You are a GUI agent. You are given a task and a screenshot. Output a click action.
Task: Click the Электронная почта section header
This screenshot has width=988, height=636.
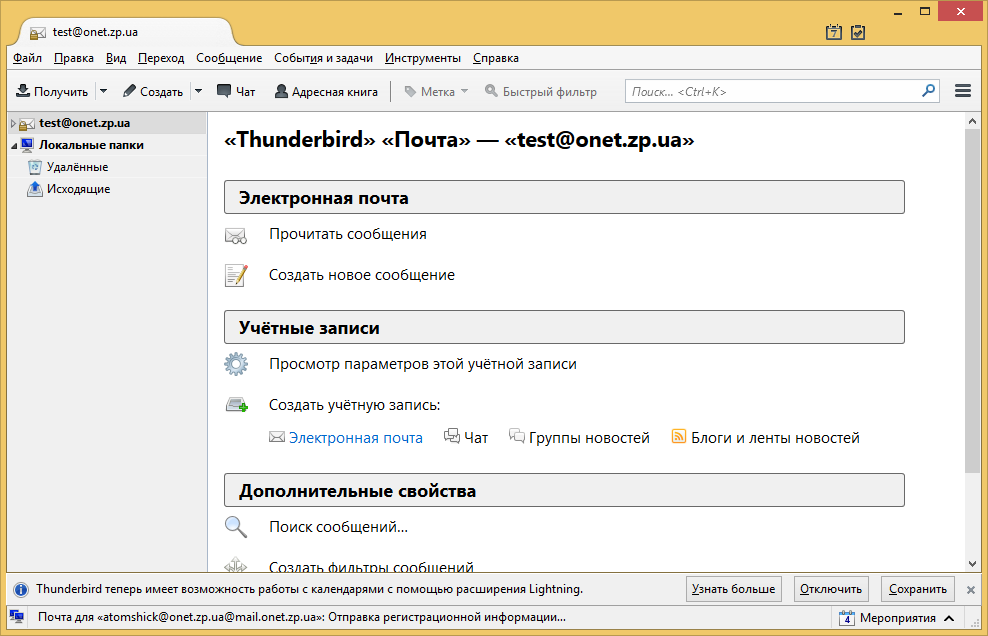564,197
